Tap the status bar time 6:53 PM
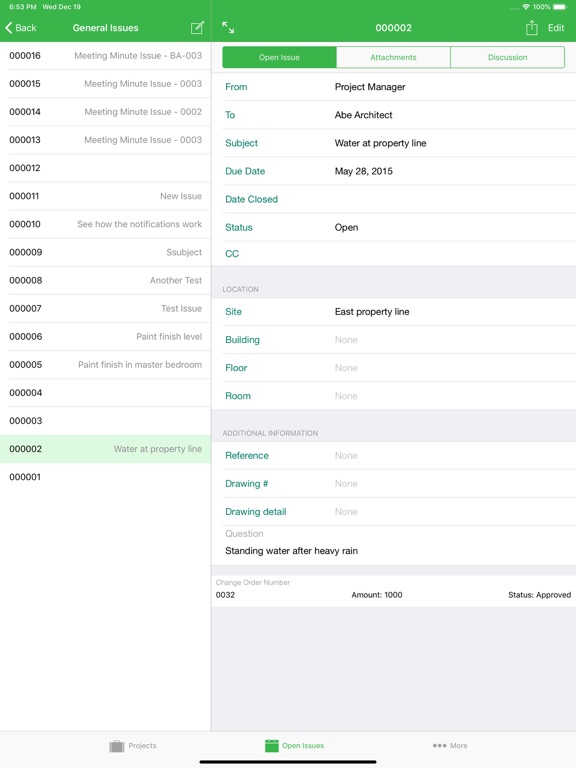 (23, 7)
